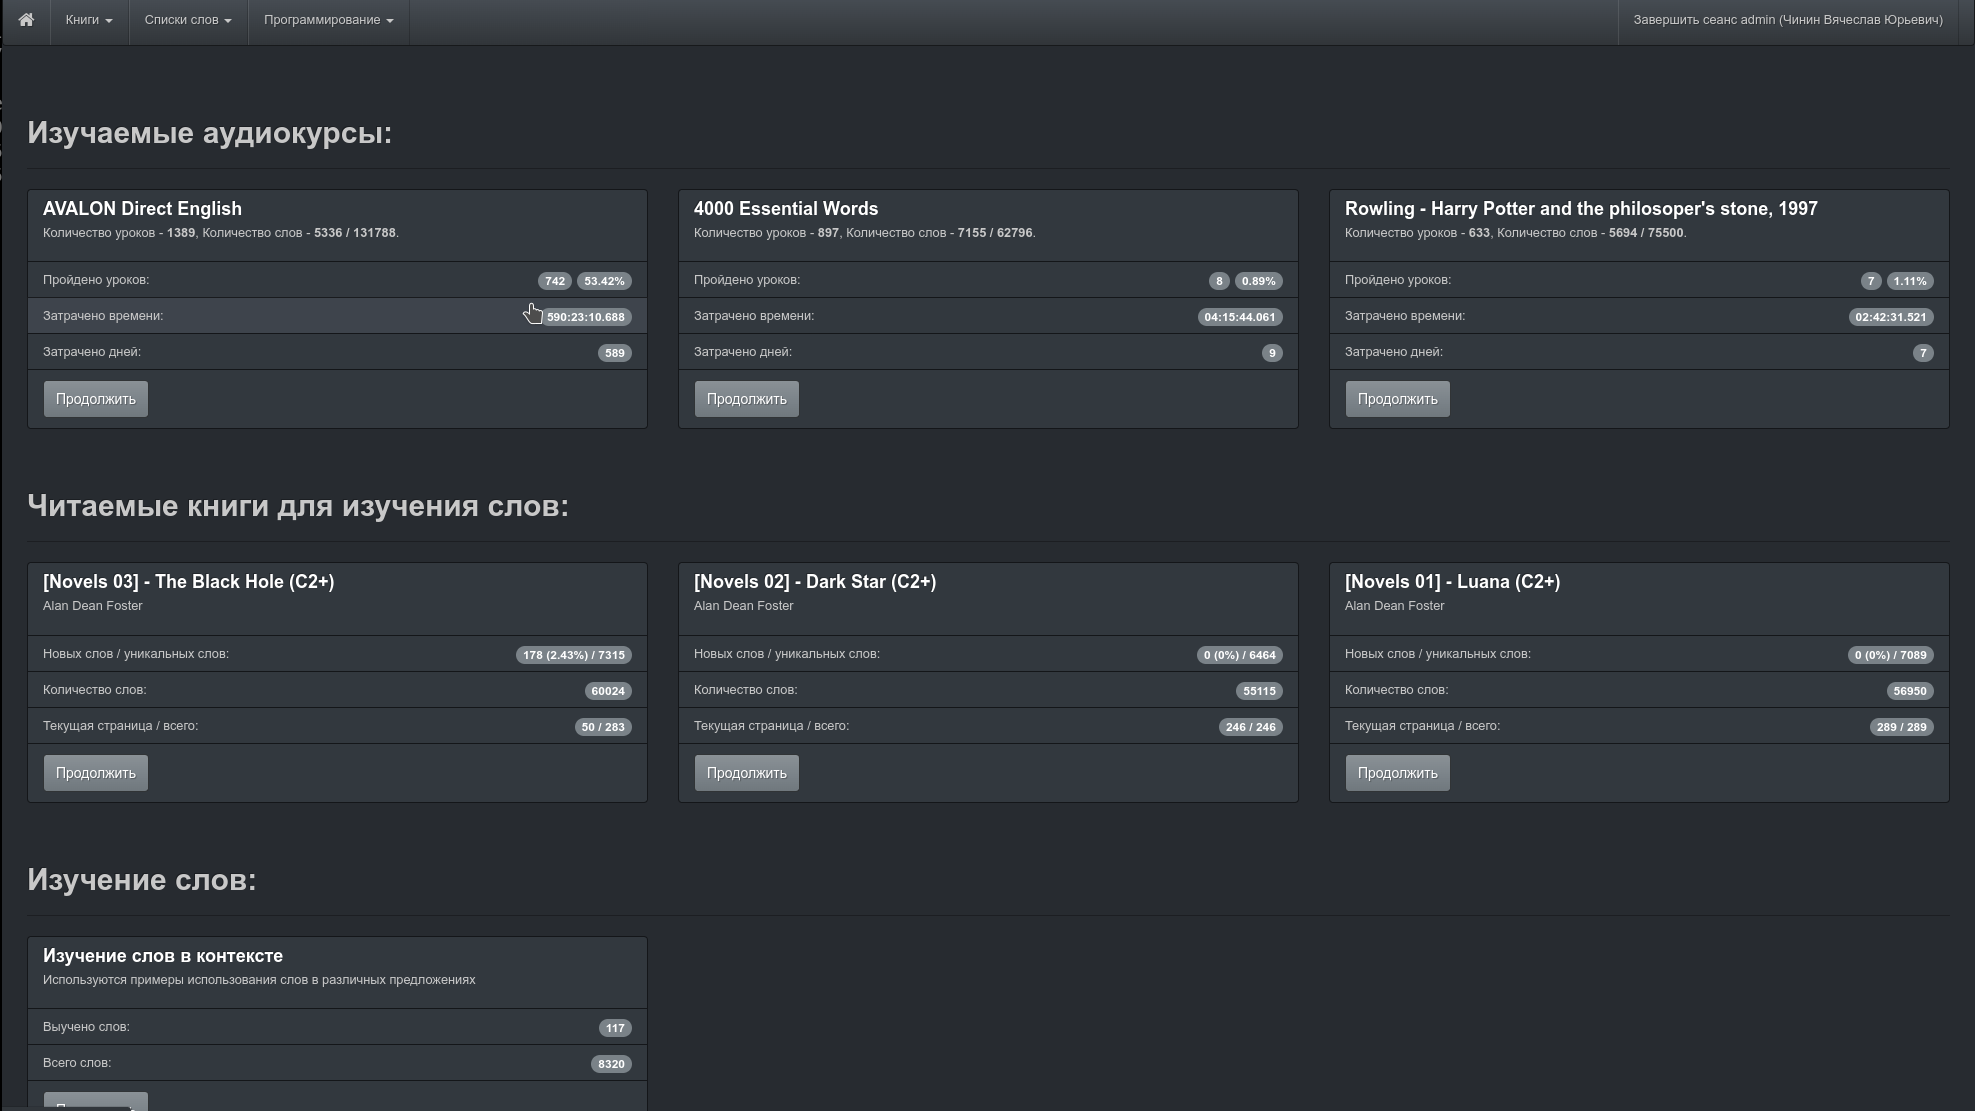Continue the AVALON Direct English course
1975x1111 pixels.
(x=95, y=399)
